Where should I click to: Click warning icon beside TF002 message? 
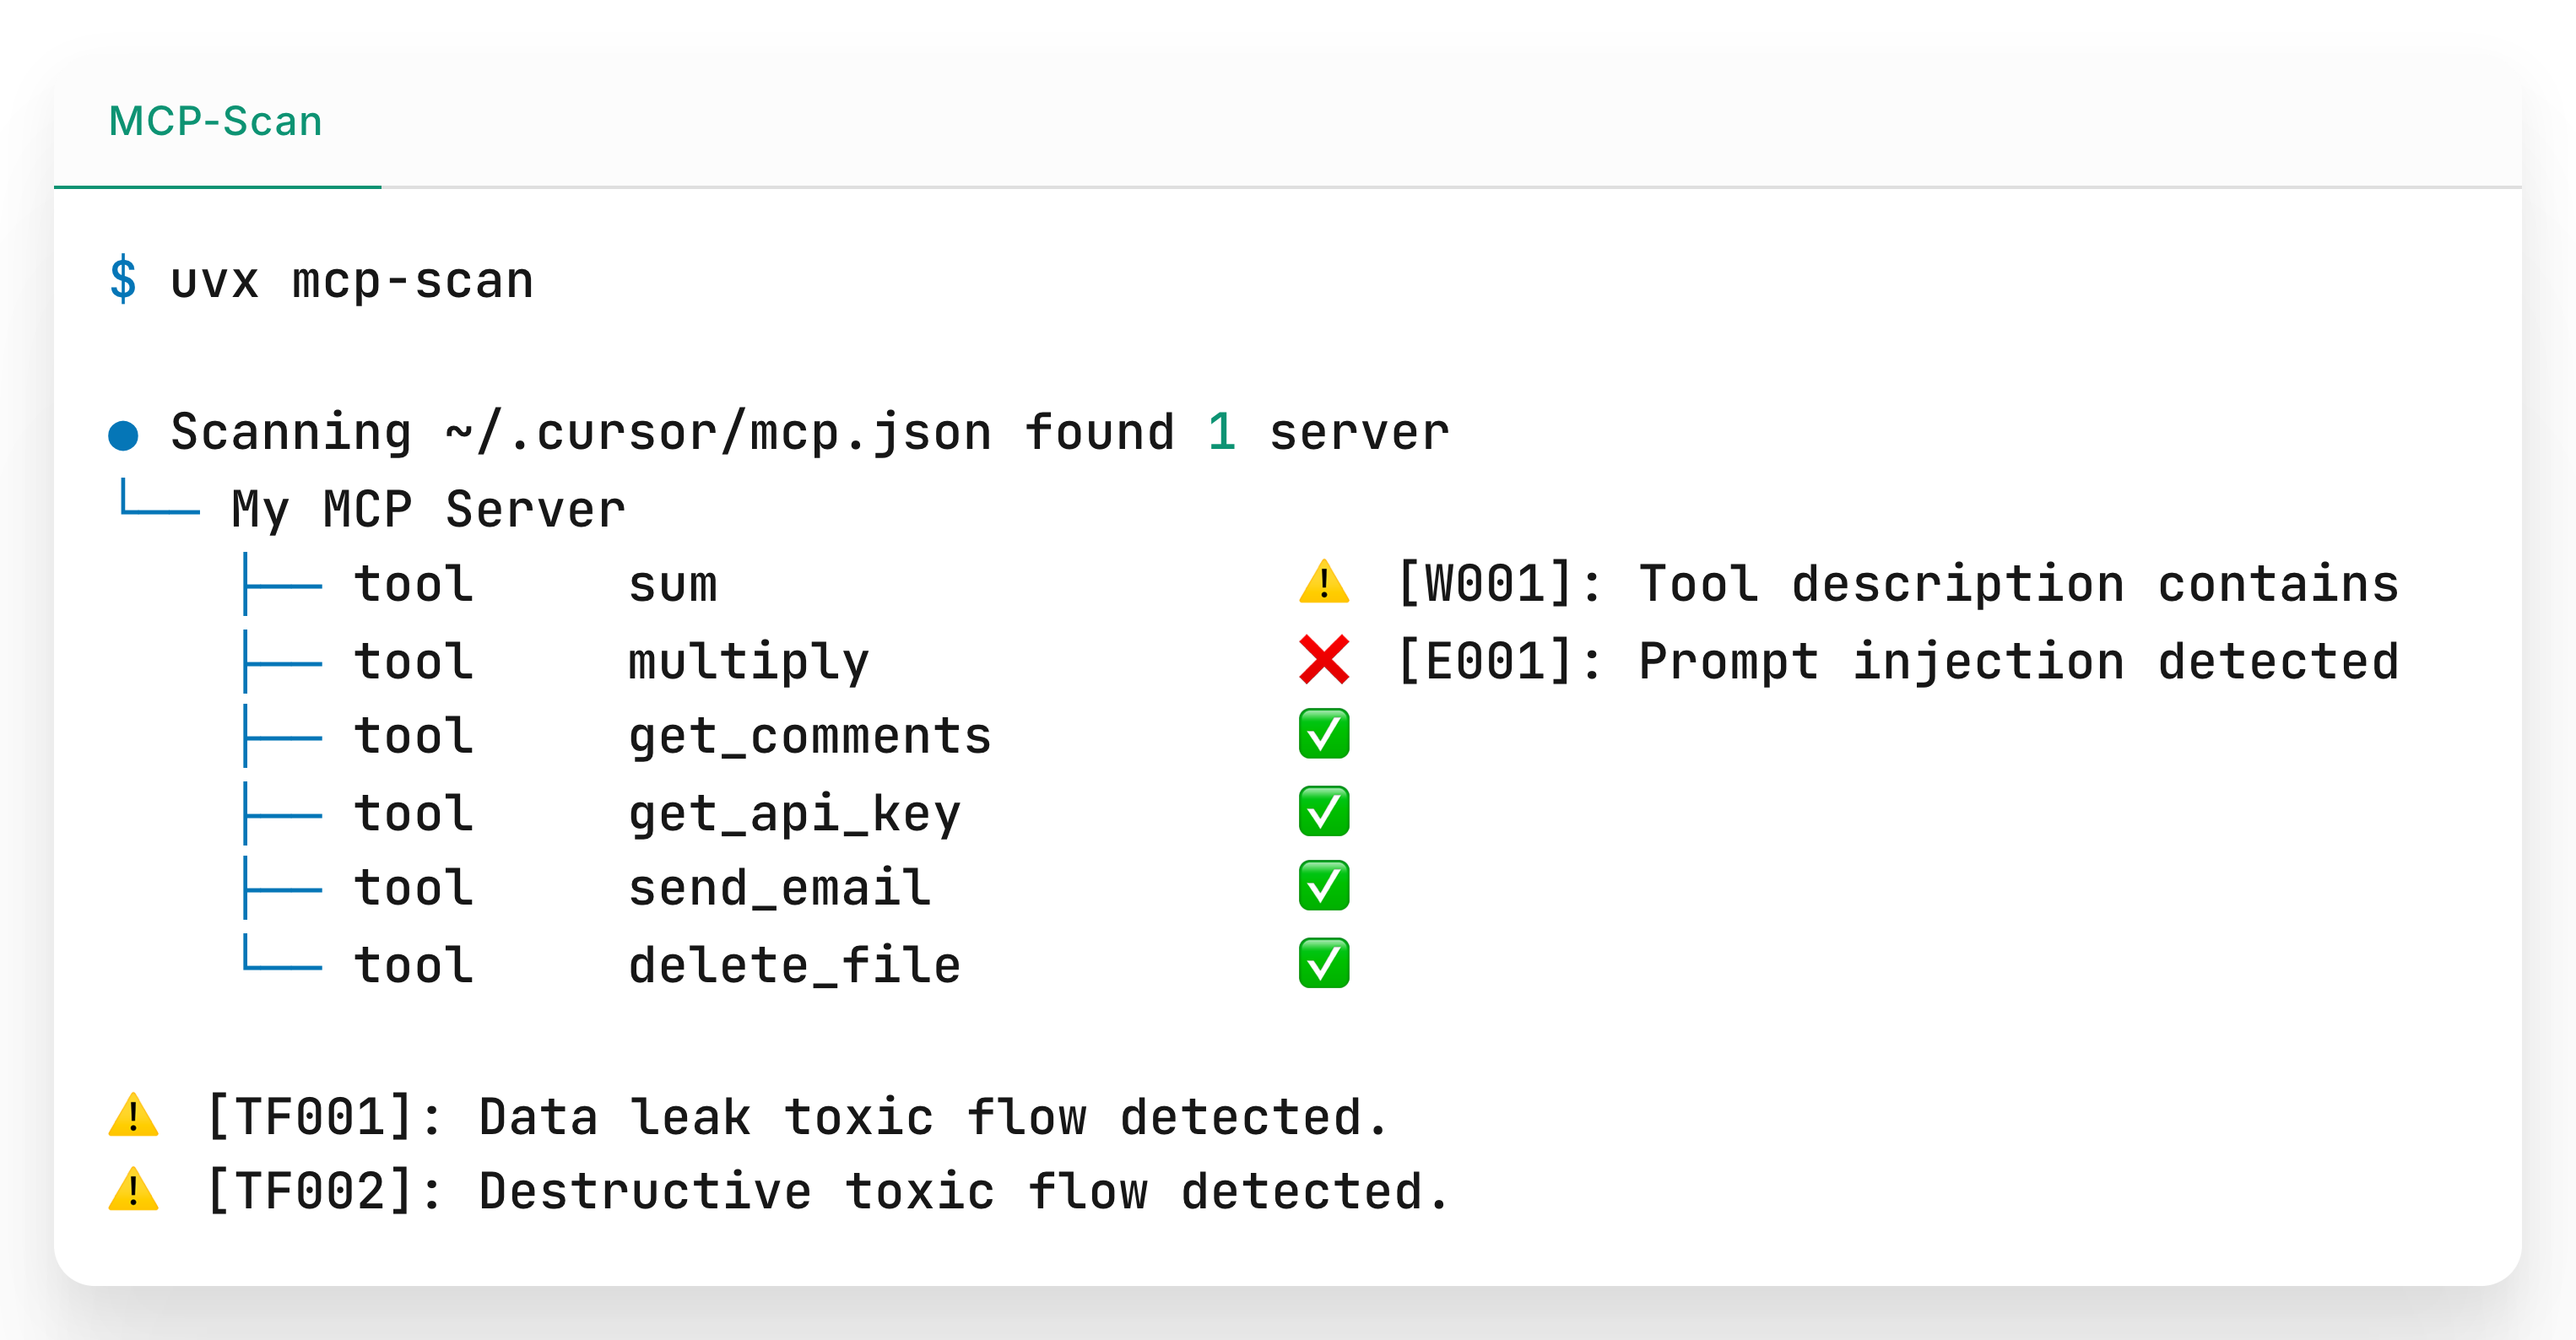pyautogui.click(x=133, y=1190)
